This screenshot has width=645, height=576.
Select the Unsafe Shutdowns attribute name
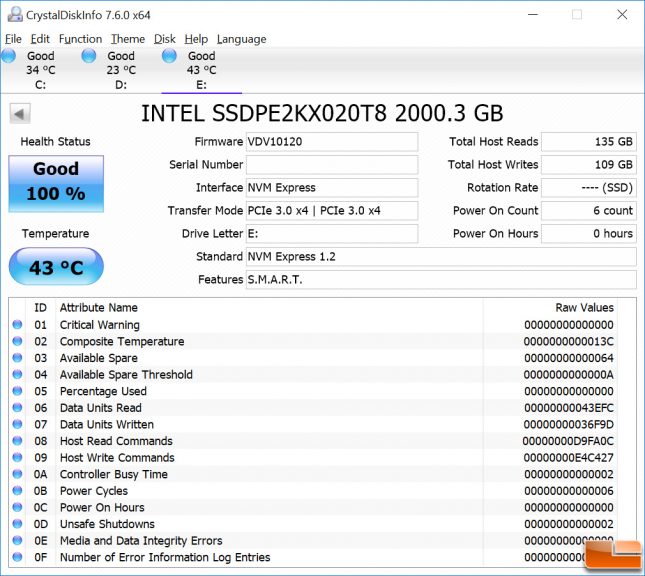click(x=107, y=524)
